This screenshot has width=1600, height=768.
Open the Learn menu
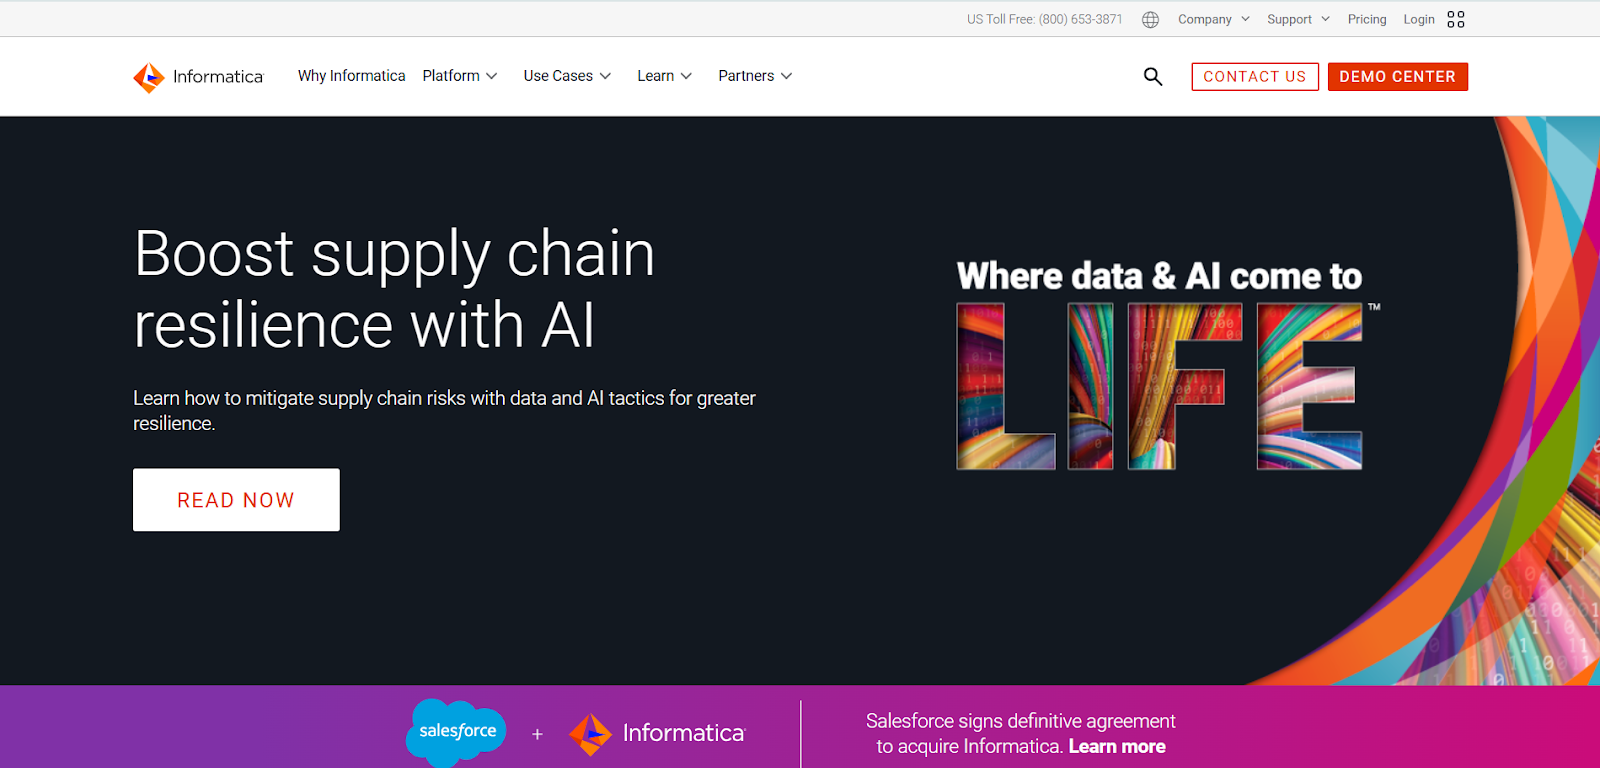point(663,76)
